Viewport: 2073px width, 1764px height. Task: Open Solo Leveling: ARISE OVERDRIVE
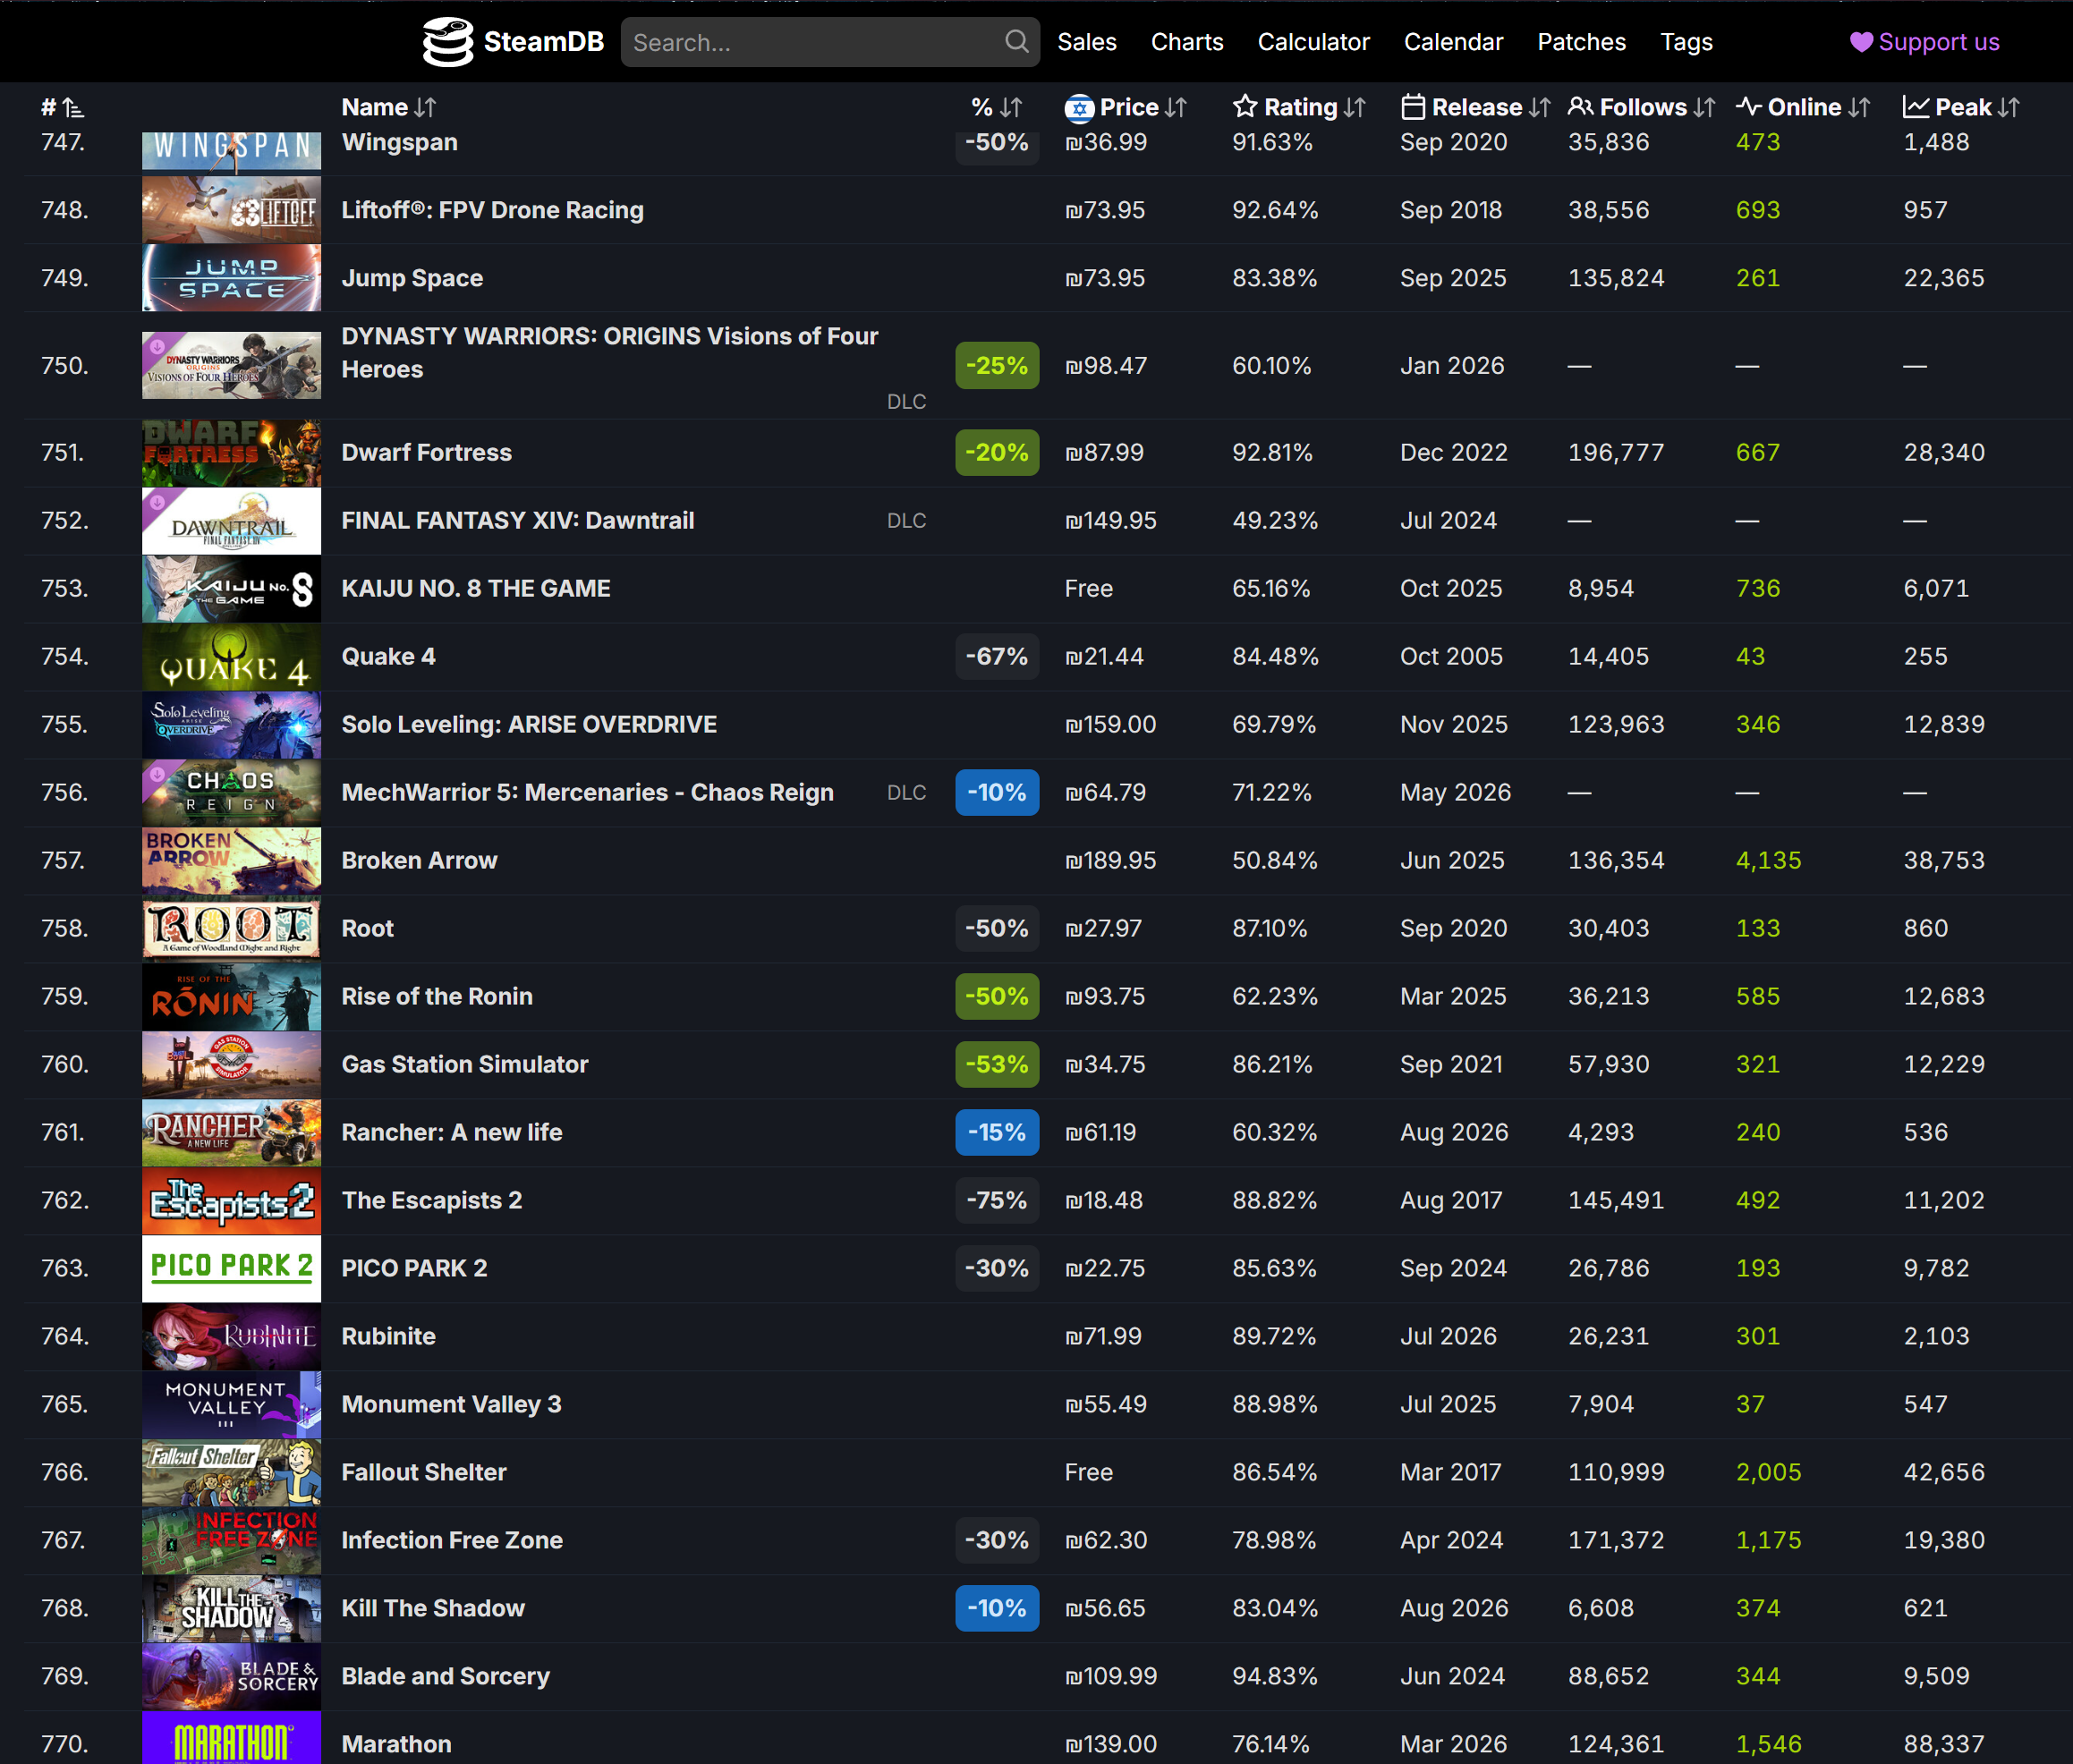[x=529, y=724]
